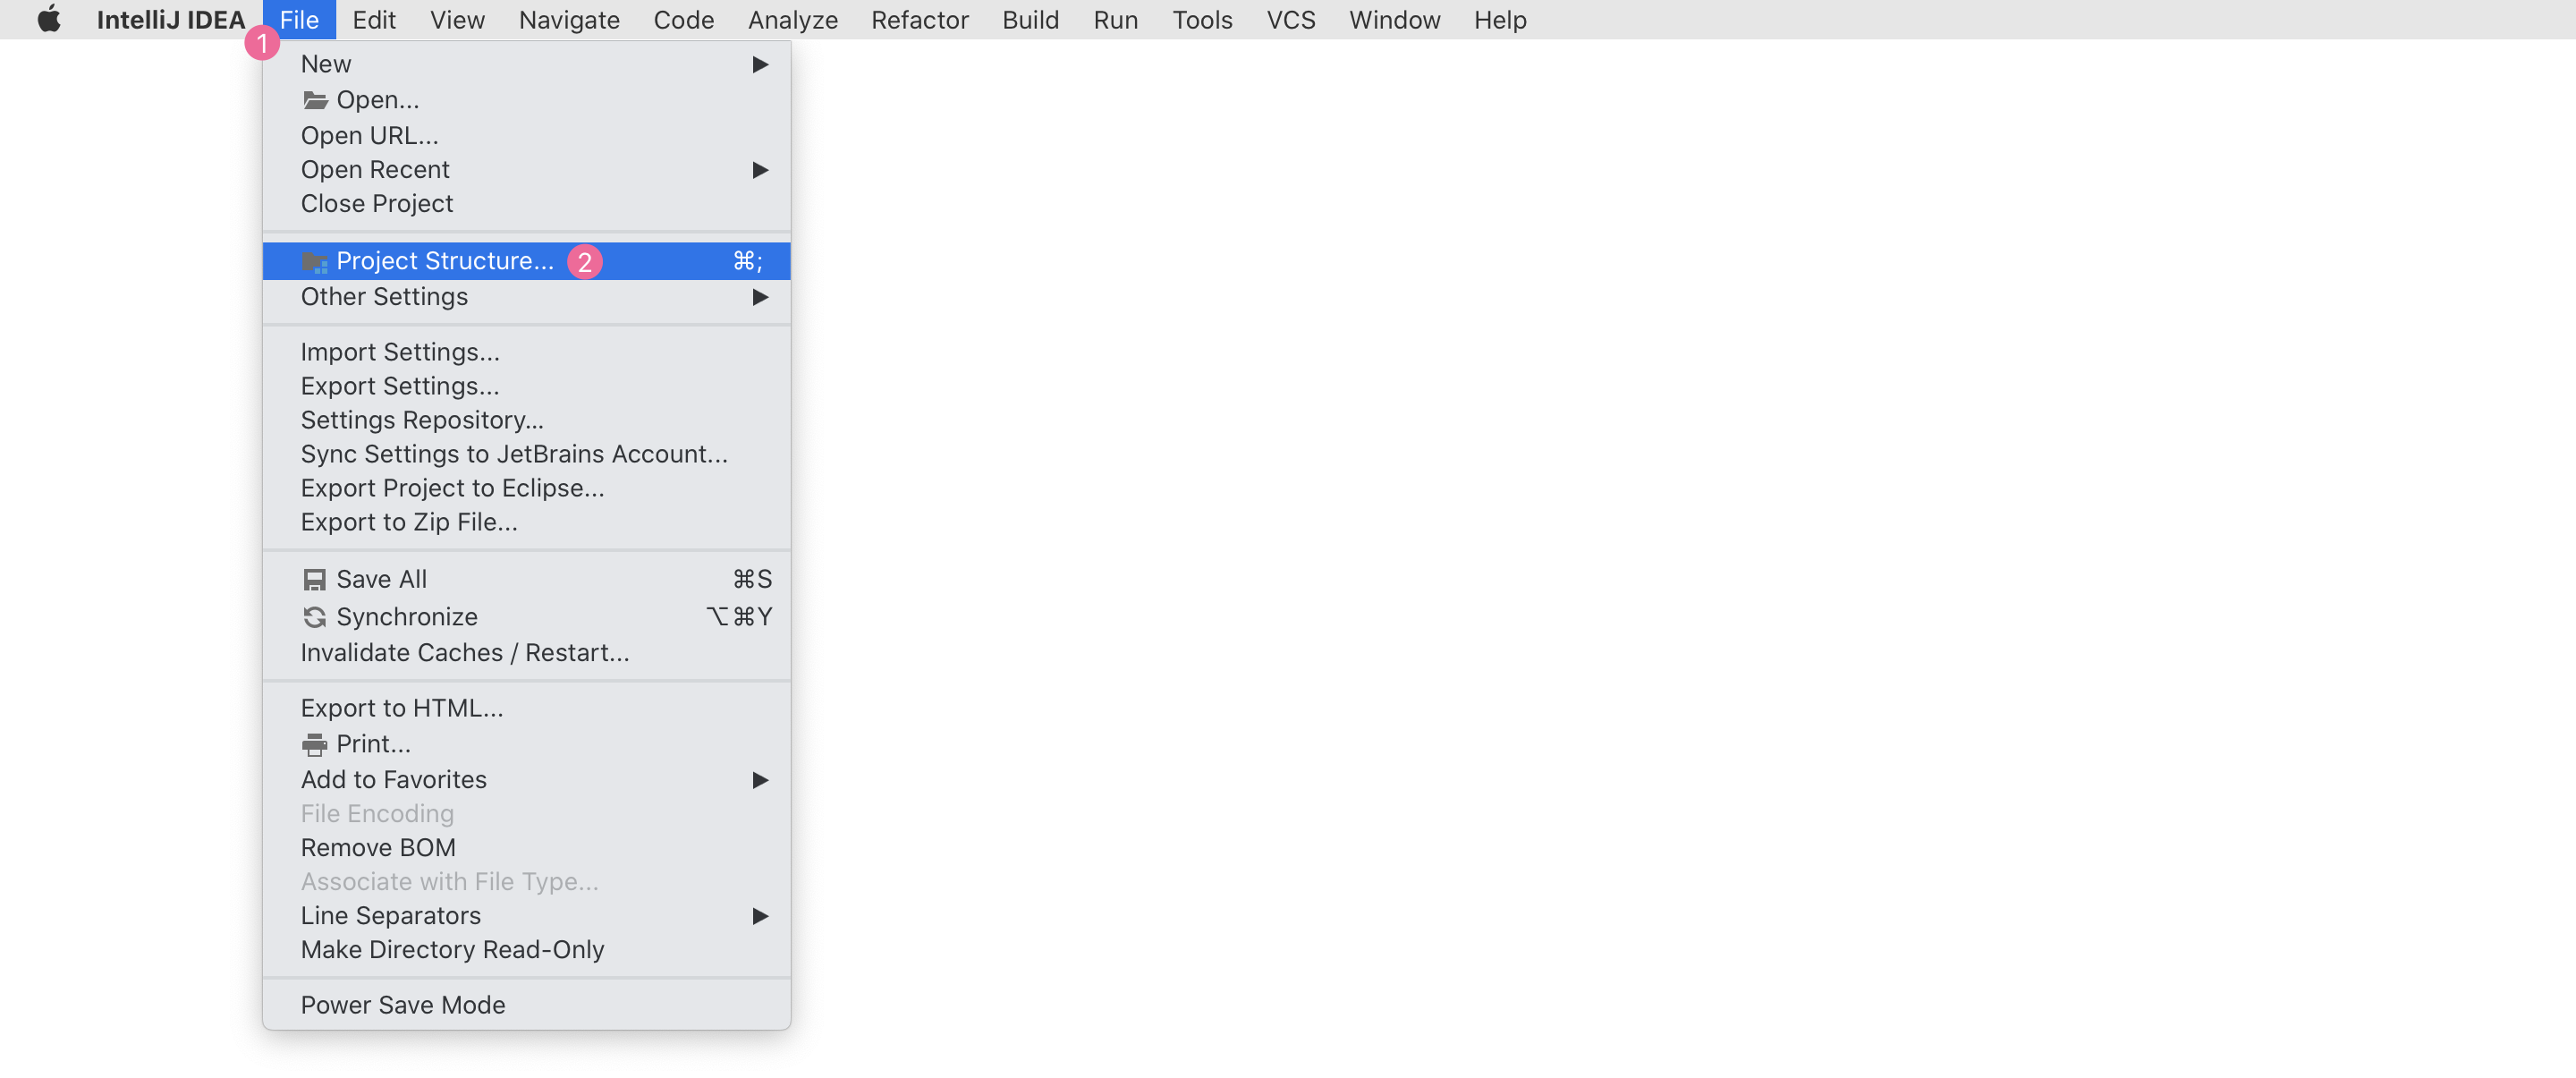The image size is (2576, 1078).
Task: Click Close Project
Action: pos(377,204)
